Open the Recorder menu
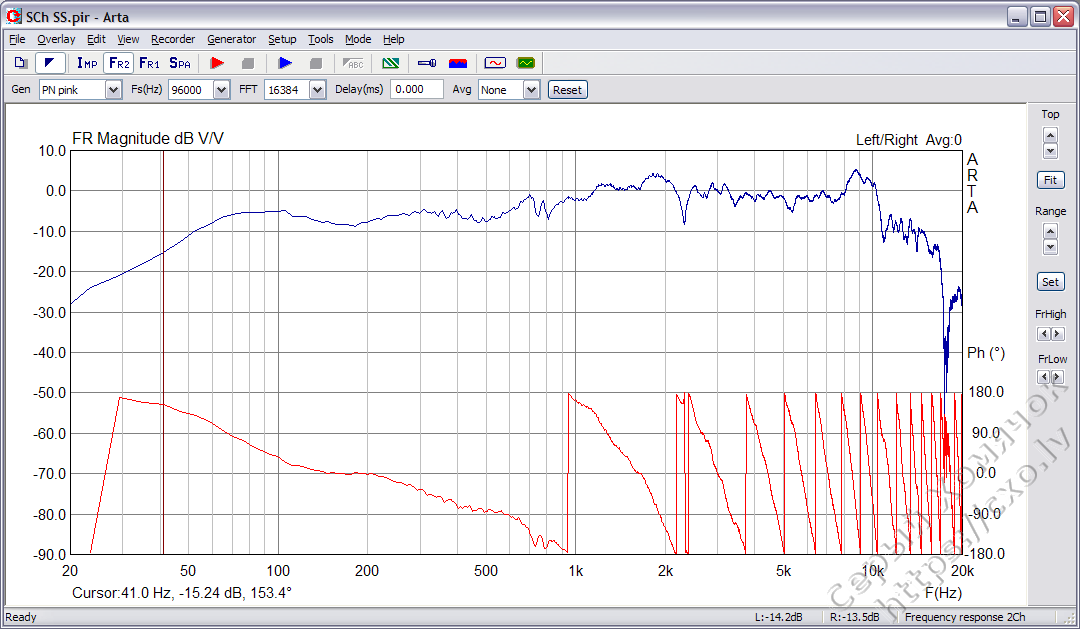 173,39
